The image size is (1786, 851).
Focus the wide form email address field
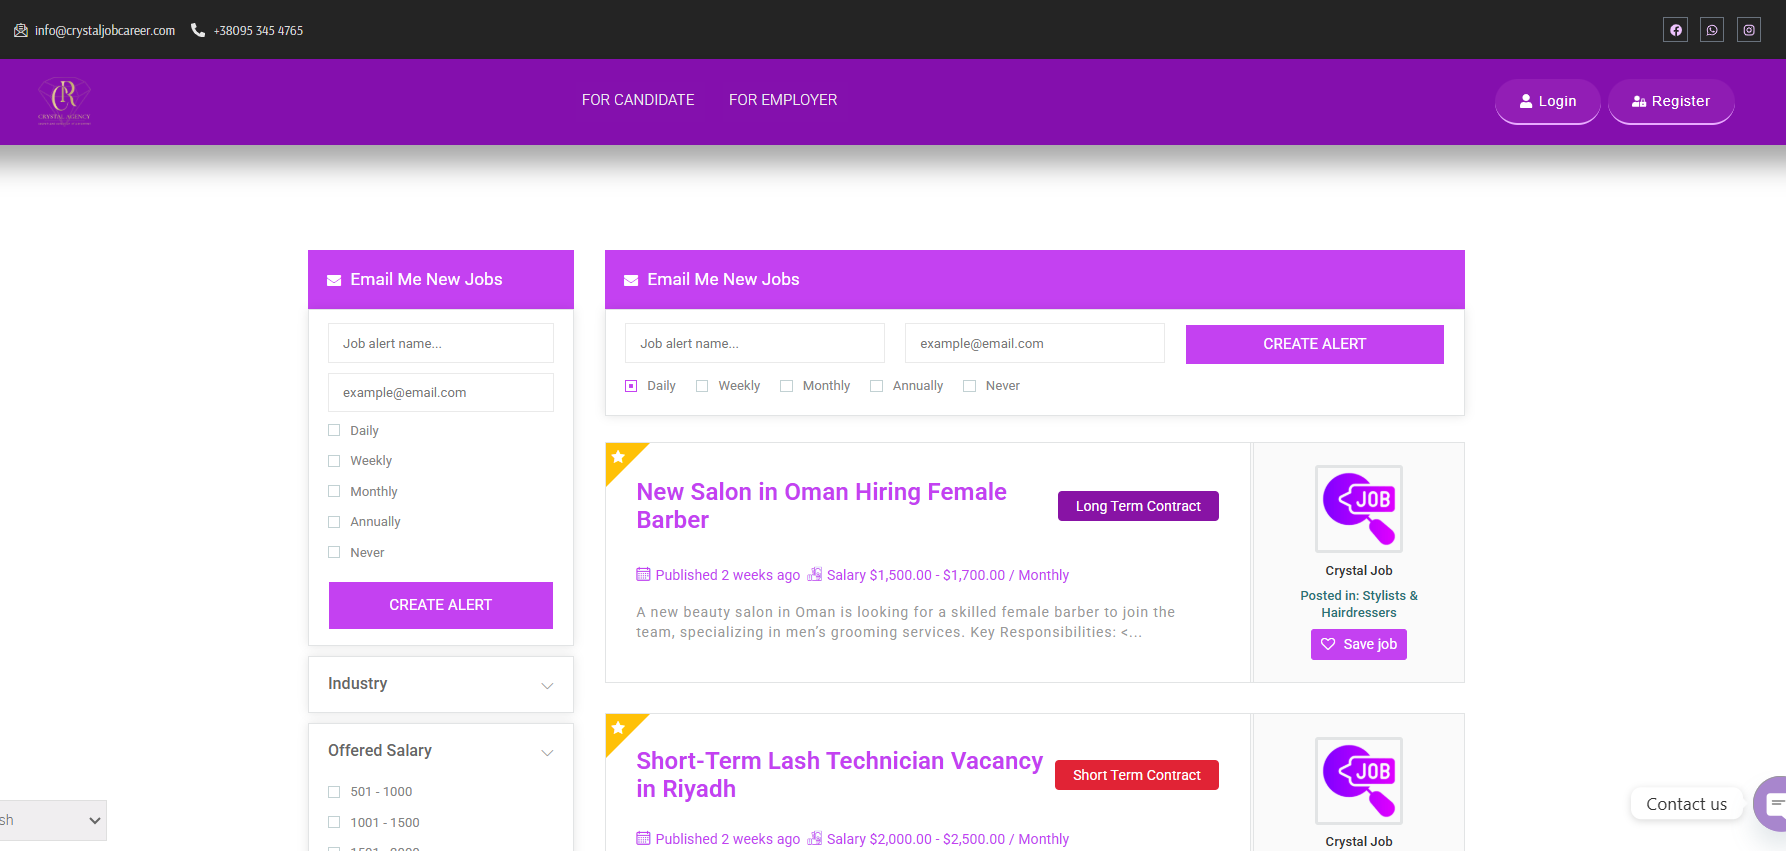[1035, 343]
